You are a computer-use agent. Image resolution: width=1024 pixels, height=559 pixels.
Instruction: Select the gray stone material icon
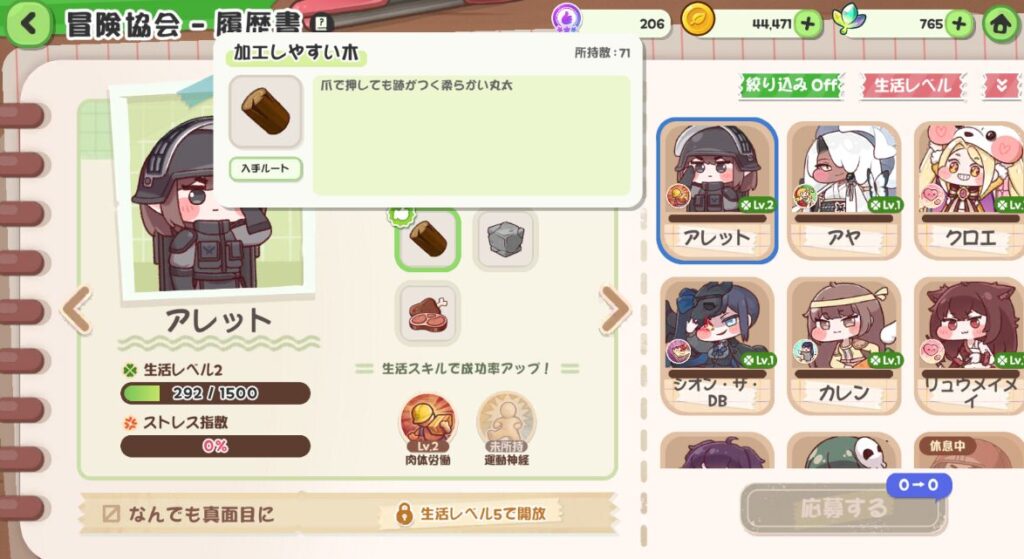(505, 239)
